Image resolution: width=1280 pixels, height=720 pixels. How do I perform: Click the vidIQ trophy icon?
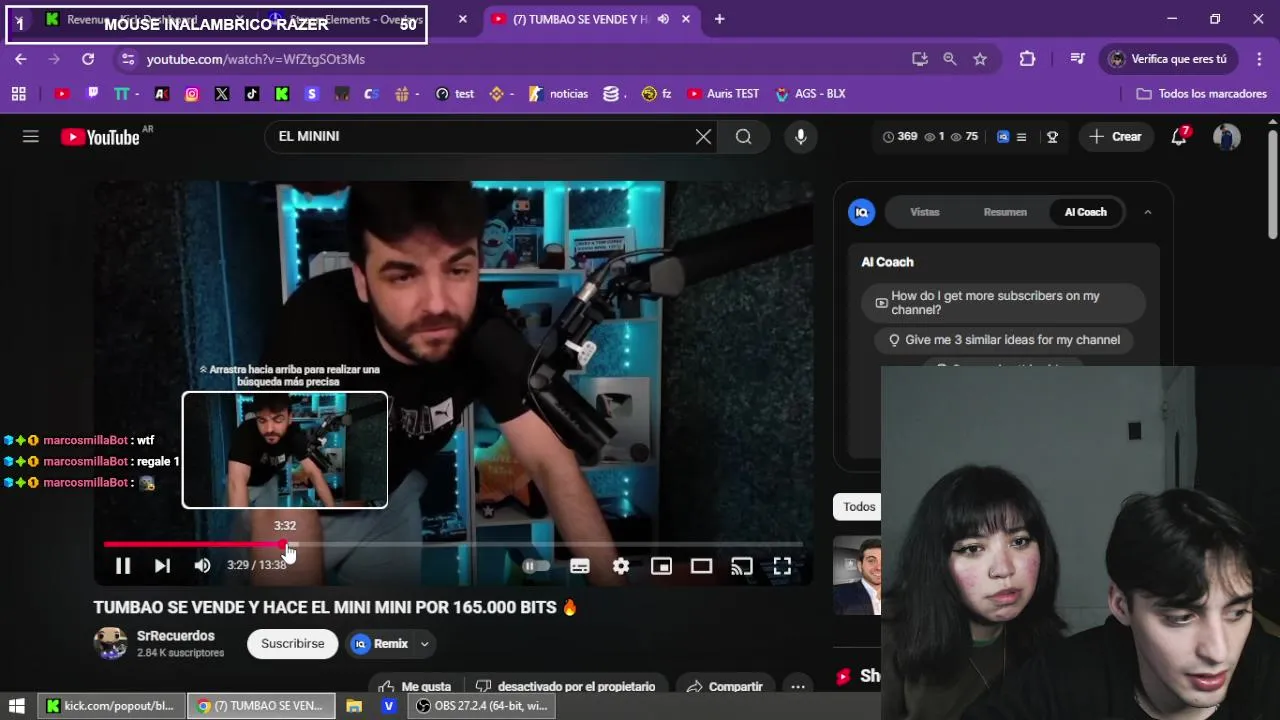tap(1052, 137)
